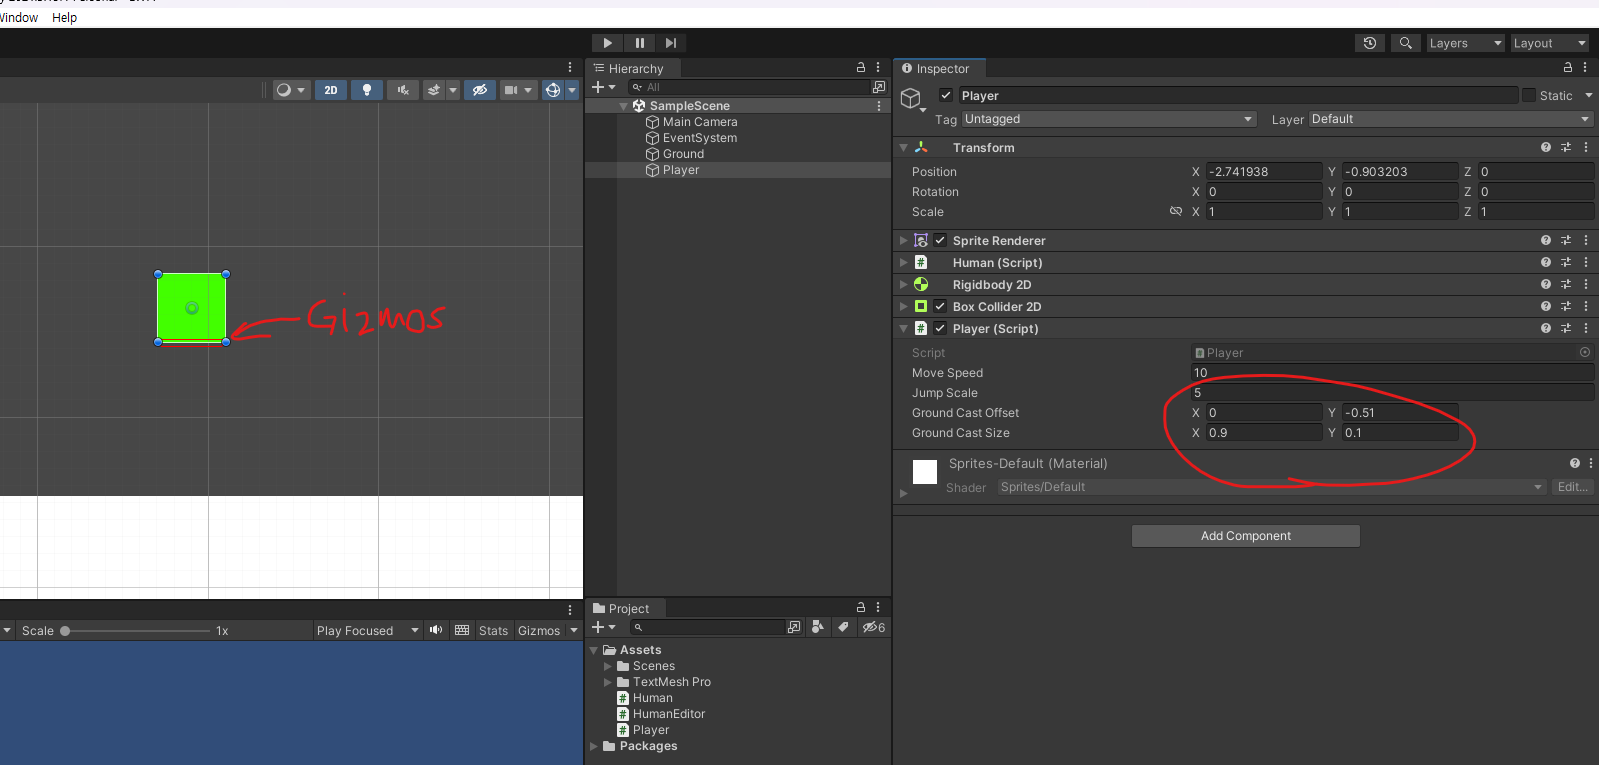
Task: Toggle Game view audio mute icon
Action: point(436,630)
